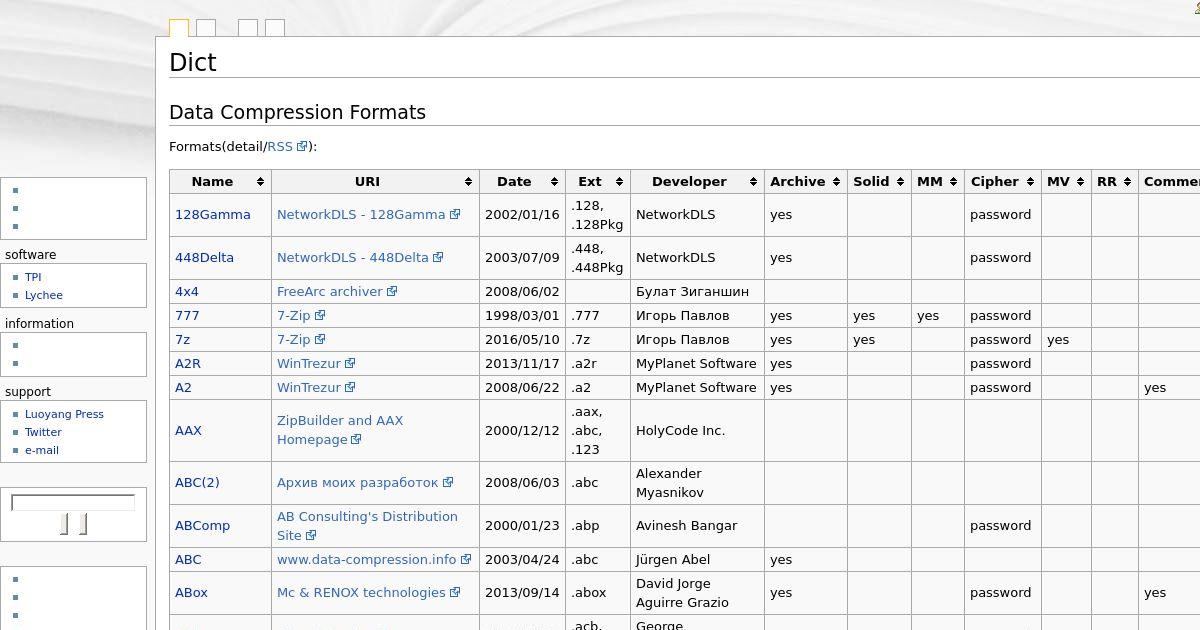Sort by the Solid column arrows
The width and height of the screenshot is (1200, 630).
[x=900, y=182]
